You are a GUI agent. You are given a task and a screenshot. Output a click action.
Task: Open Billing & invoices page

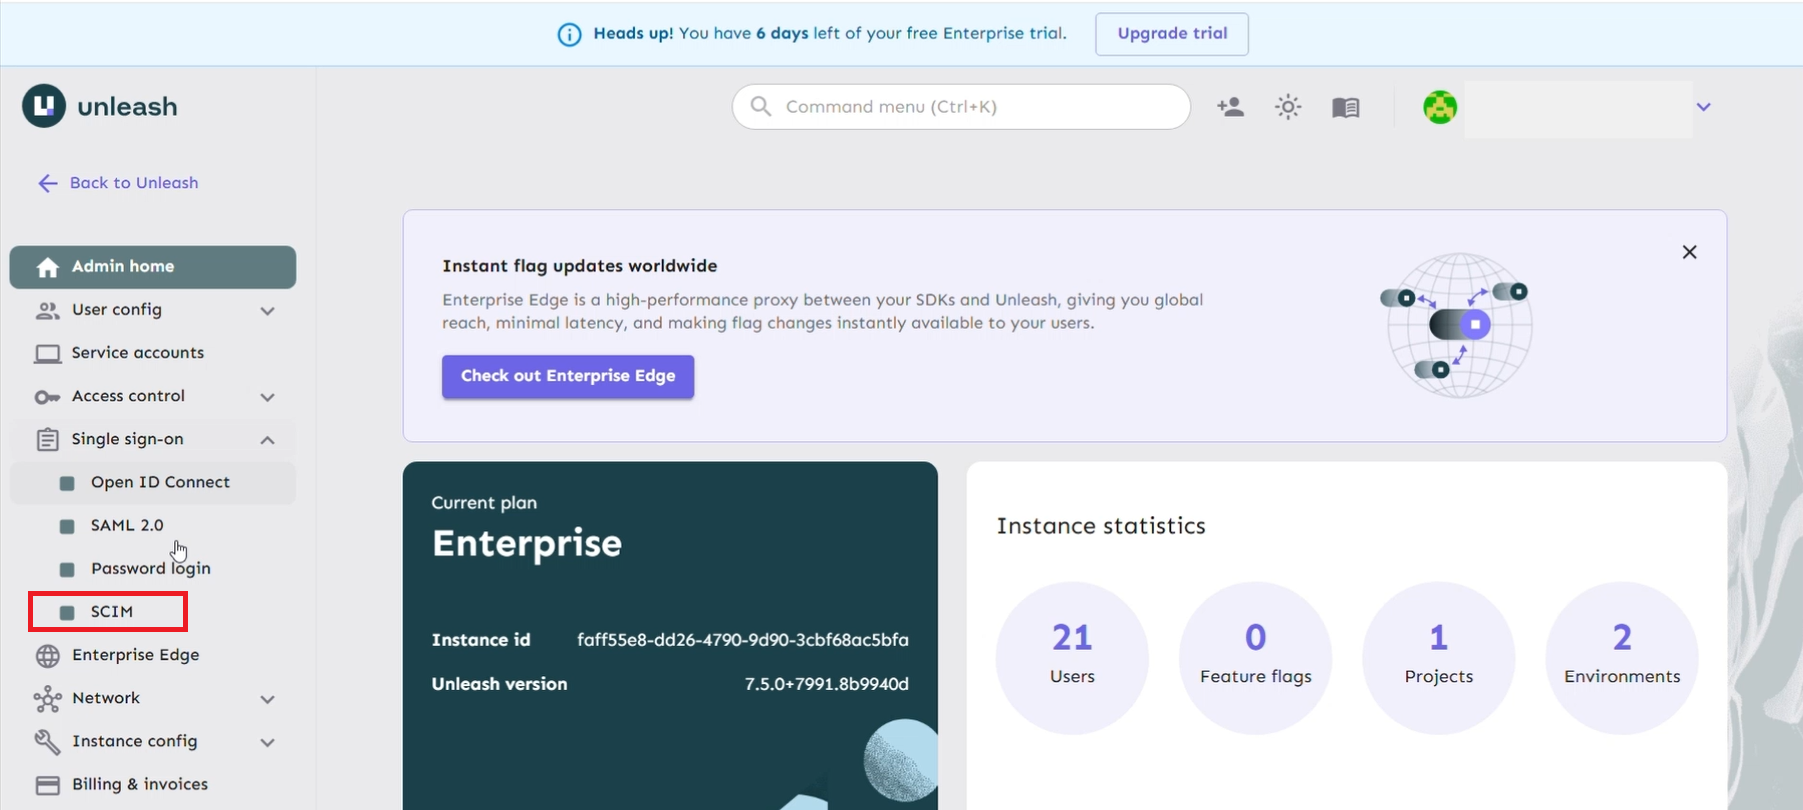point(153,784)
